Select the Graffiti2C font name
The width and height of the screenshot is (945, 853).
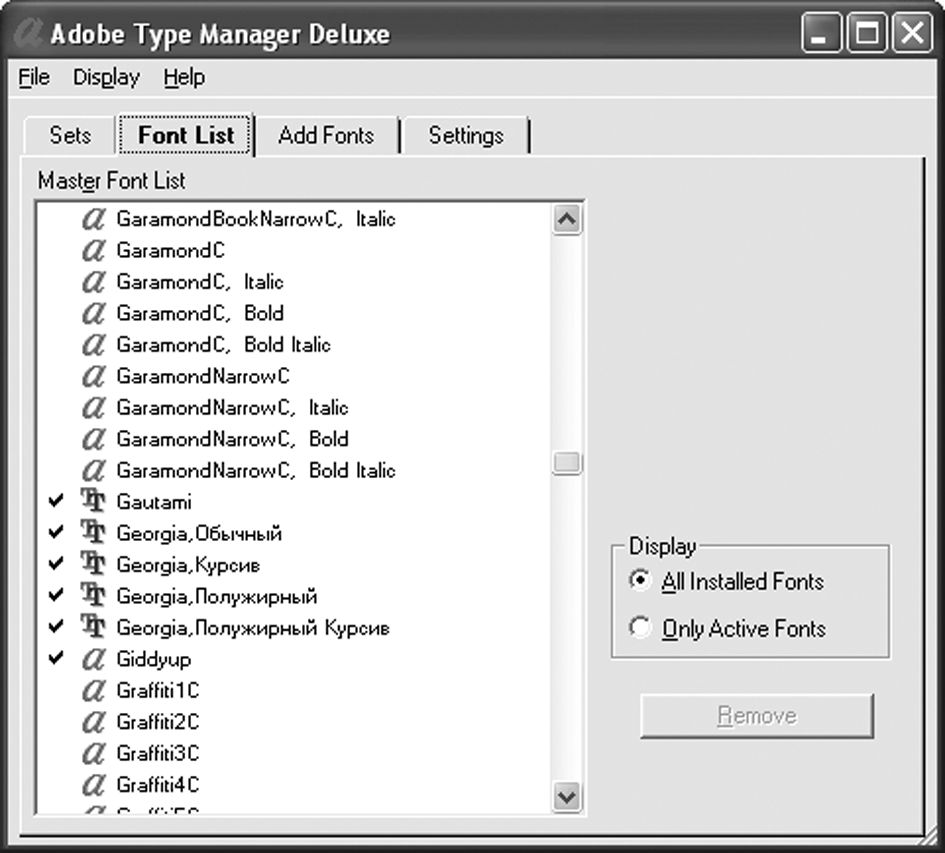click(158, 722)
